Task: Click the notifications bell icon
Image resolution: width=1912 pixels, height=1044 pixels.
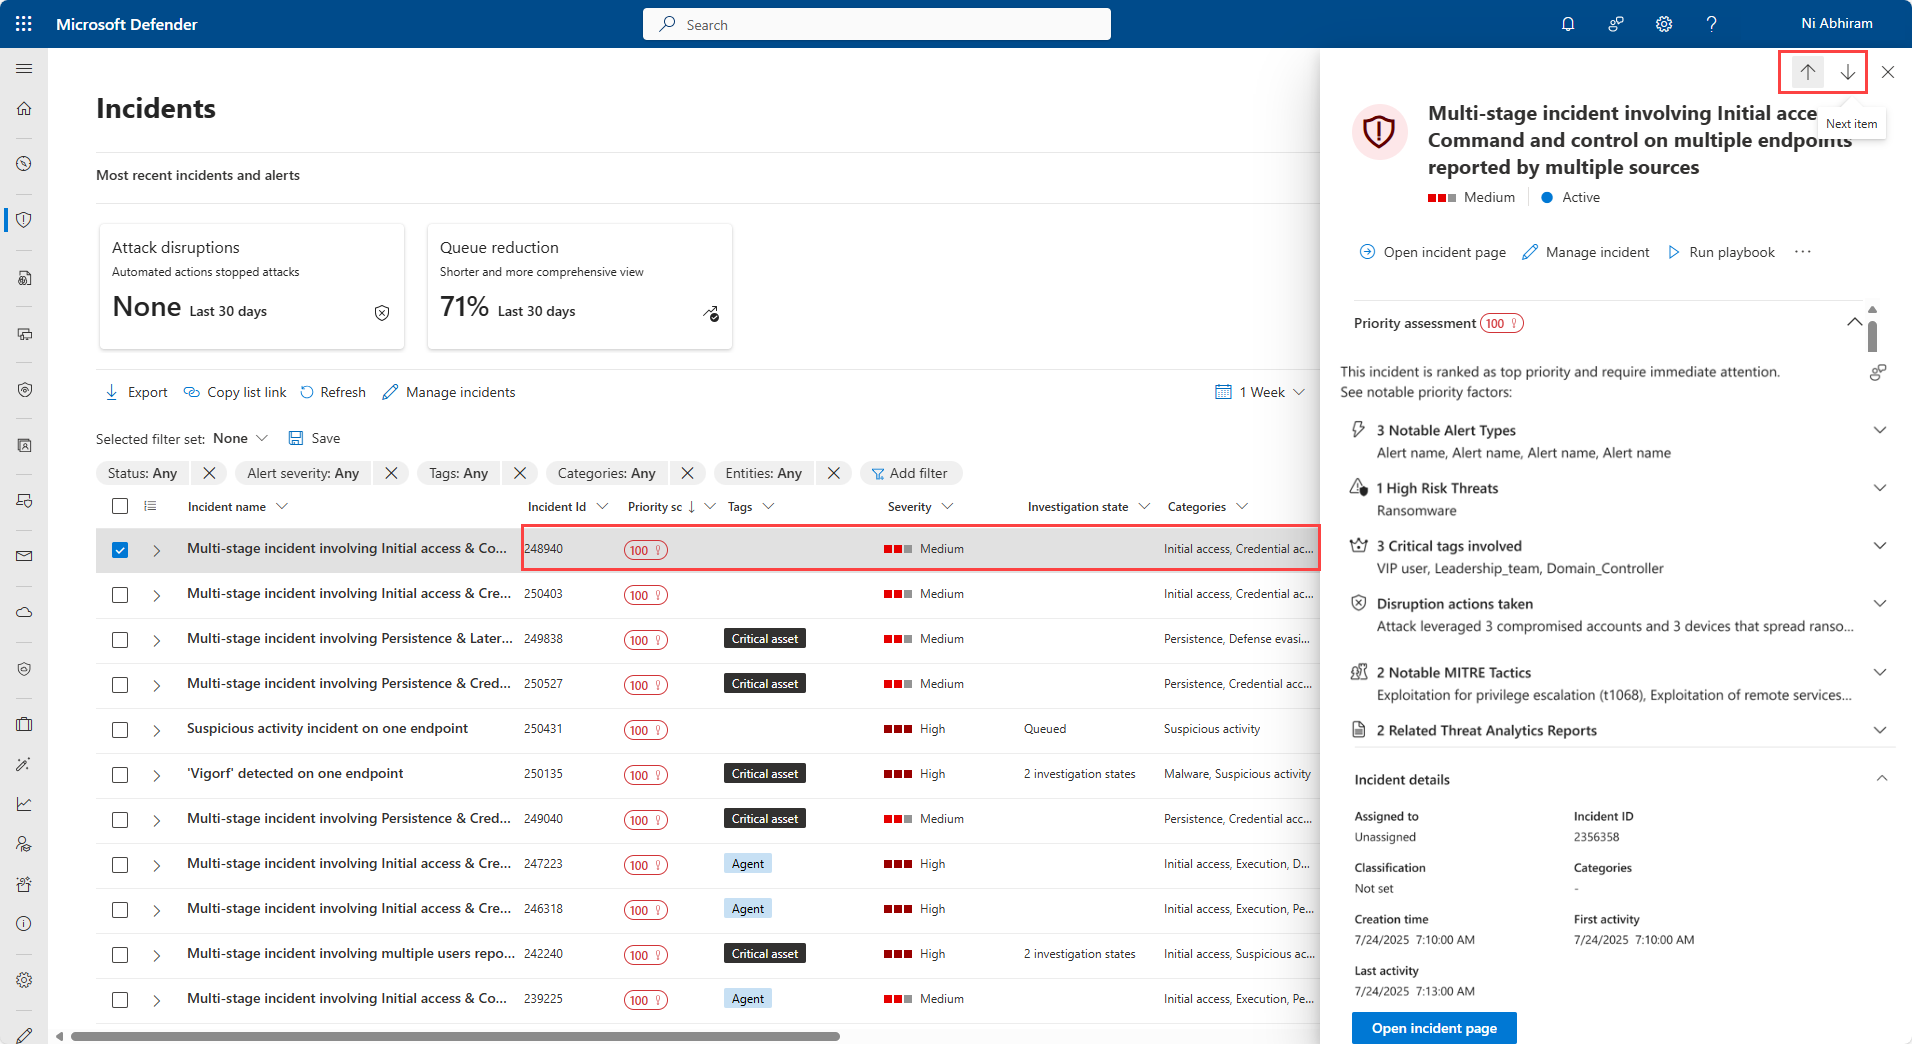Action: tap(1567, 24)
